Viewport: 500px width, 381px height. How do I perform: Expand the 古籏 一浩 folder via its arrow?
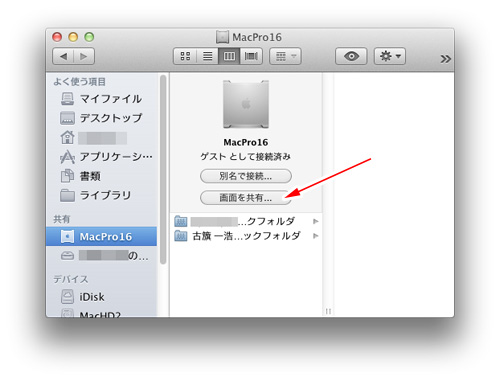point(315,236)
